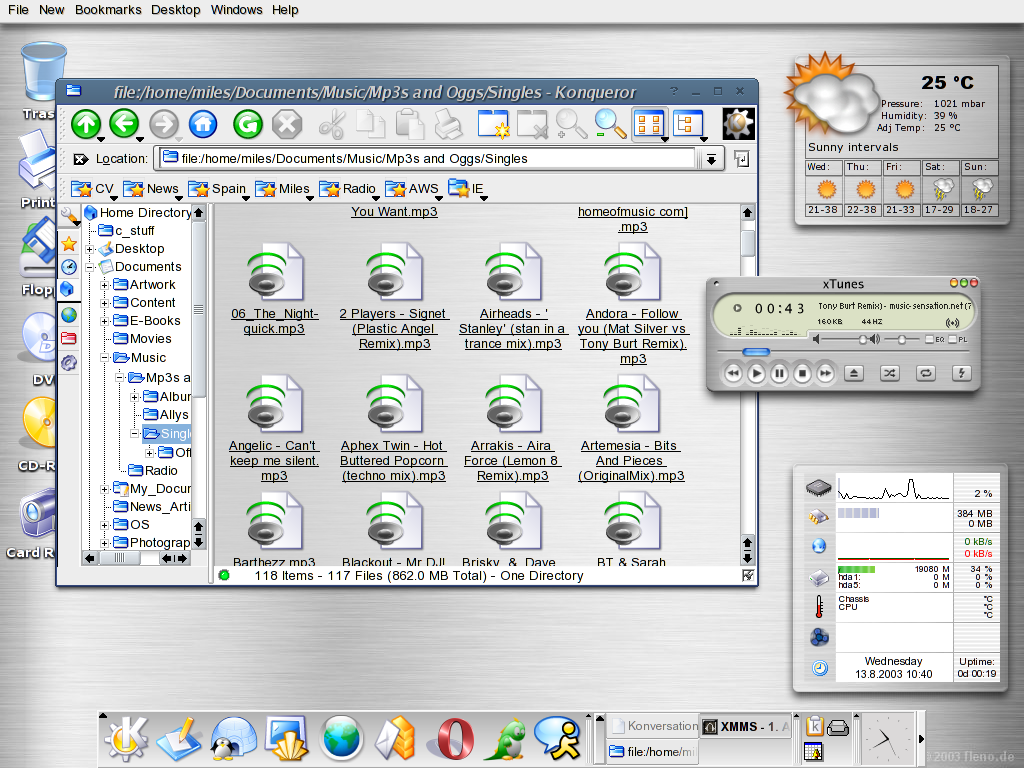1024x768 pixels.
Task: Toggle the EQ checkbox in xTunes
Action: 930,339
